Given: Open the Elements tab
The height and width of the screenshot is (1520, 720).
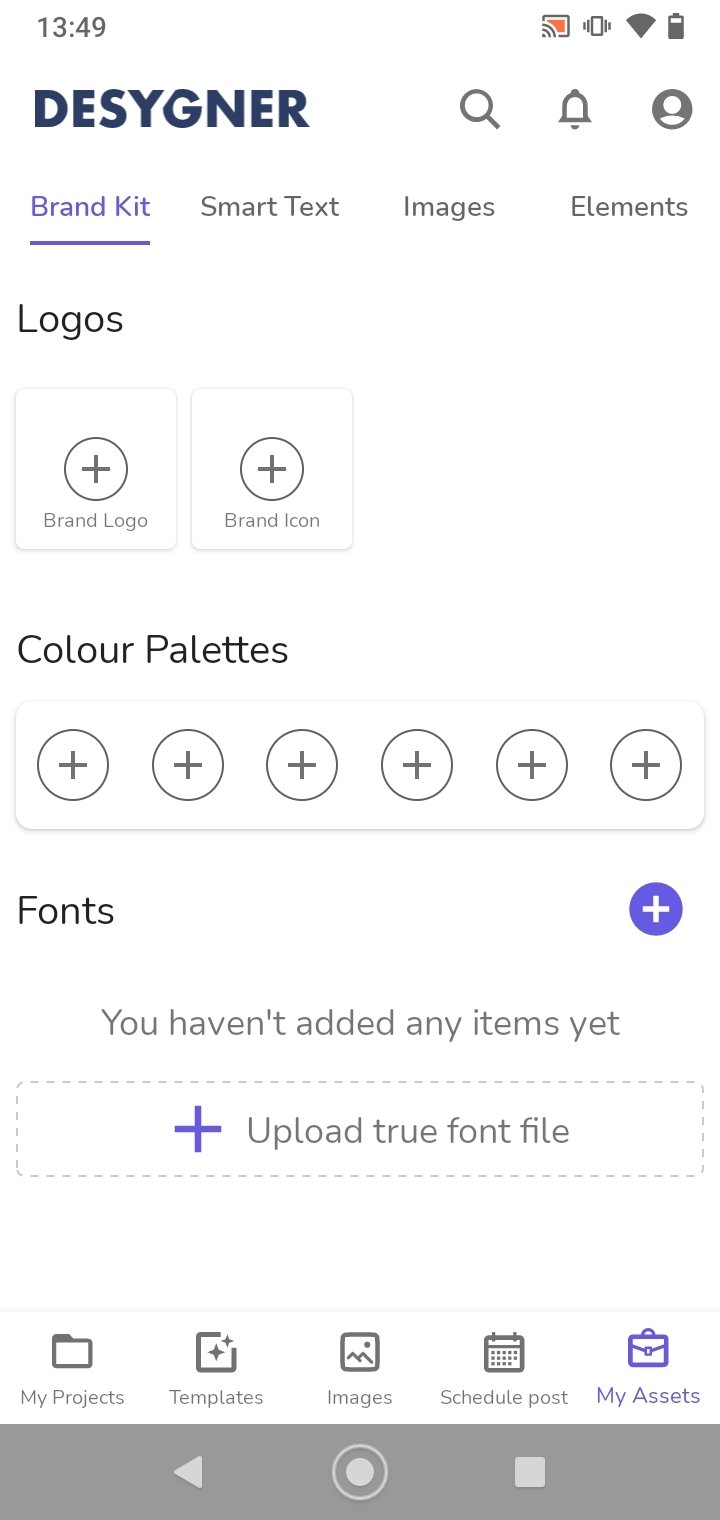Looking at the screenshot, I should click(x=629, y=207).
